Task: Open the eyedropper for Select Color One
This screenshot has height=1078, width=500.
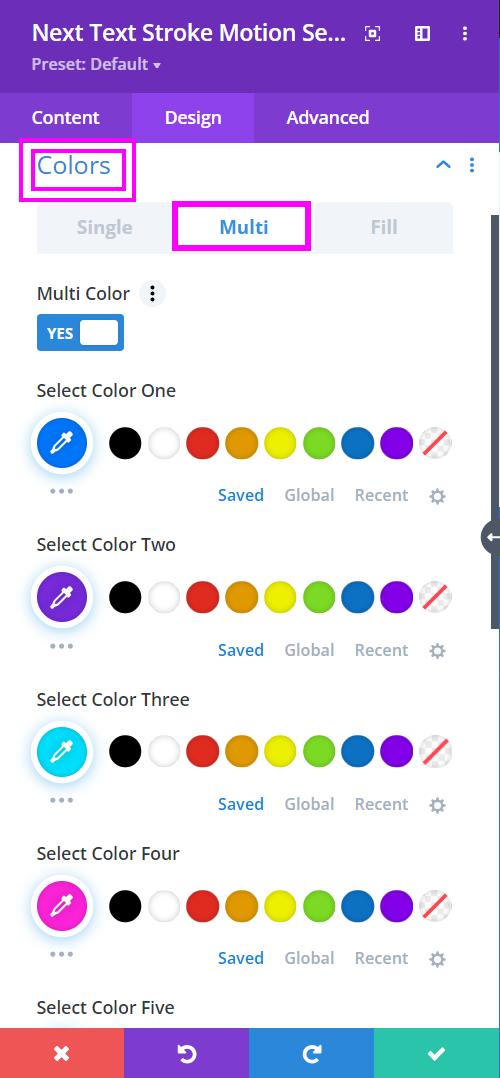Action: (62, 443)
